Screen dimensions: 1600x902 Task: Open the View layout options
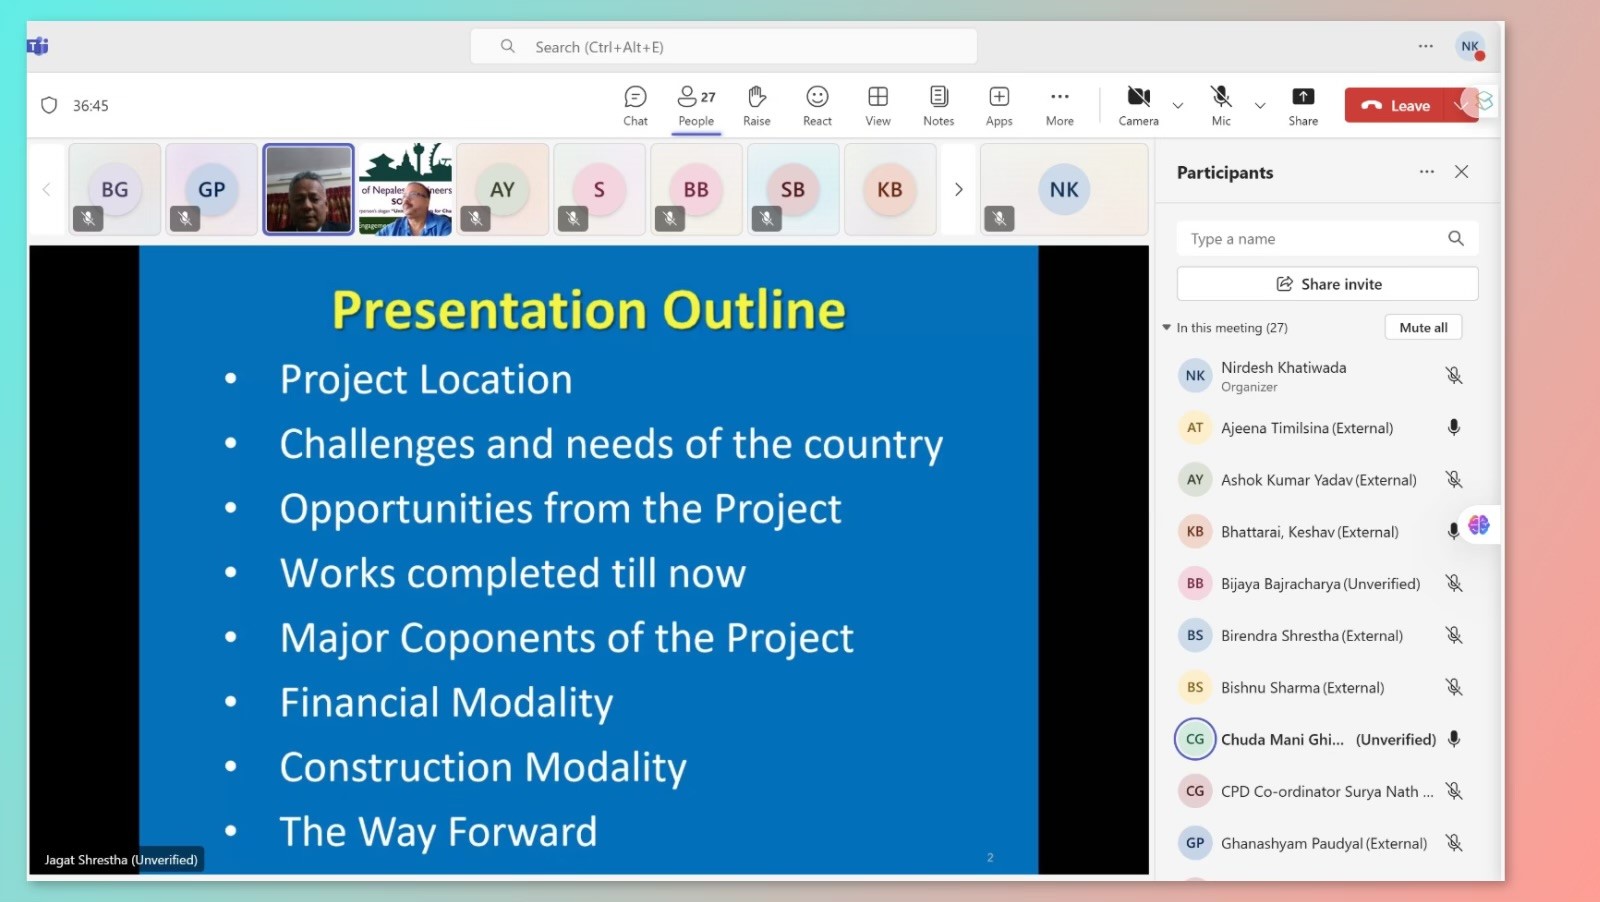click(878, 105)
